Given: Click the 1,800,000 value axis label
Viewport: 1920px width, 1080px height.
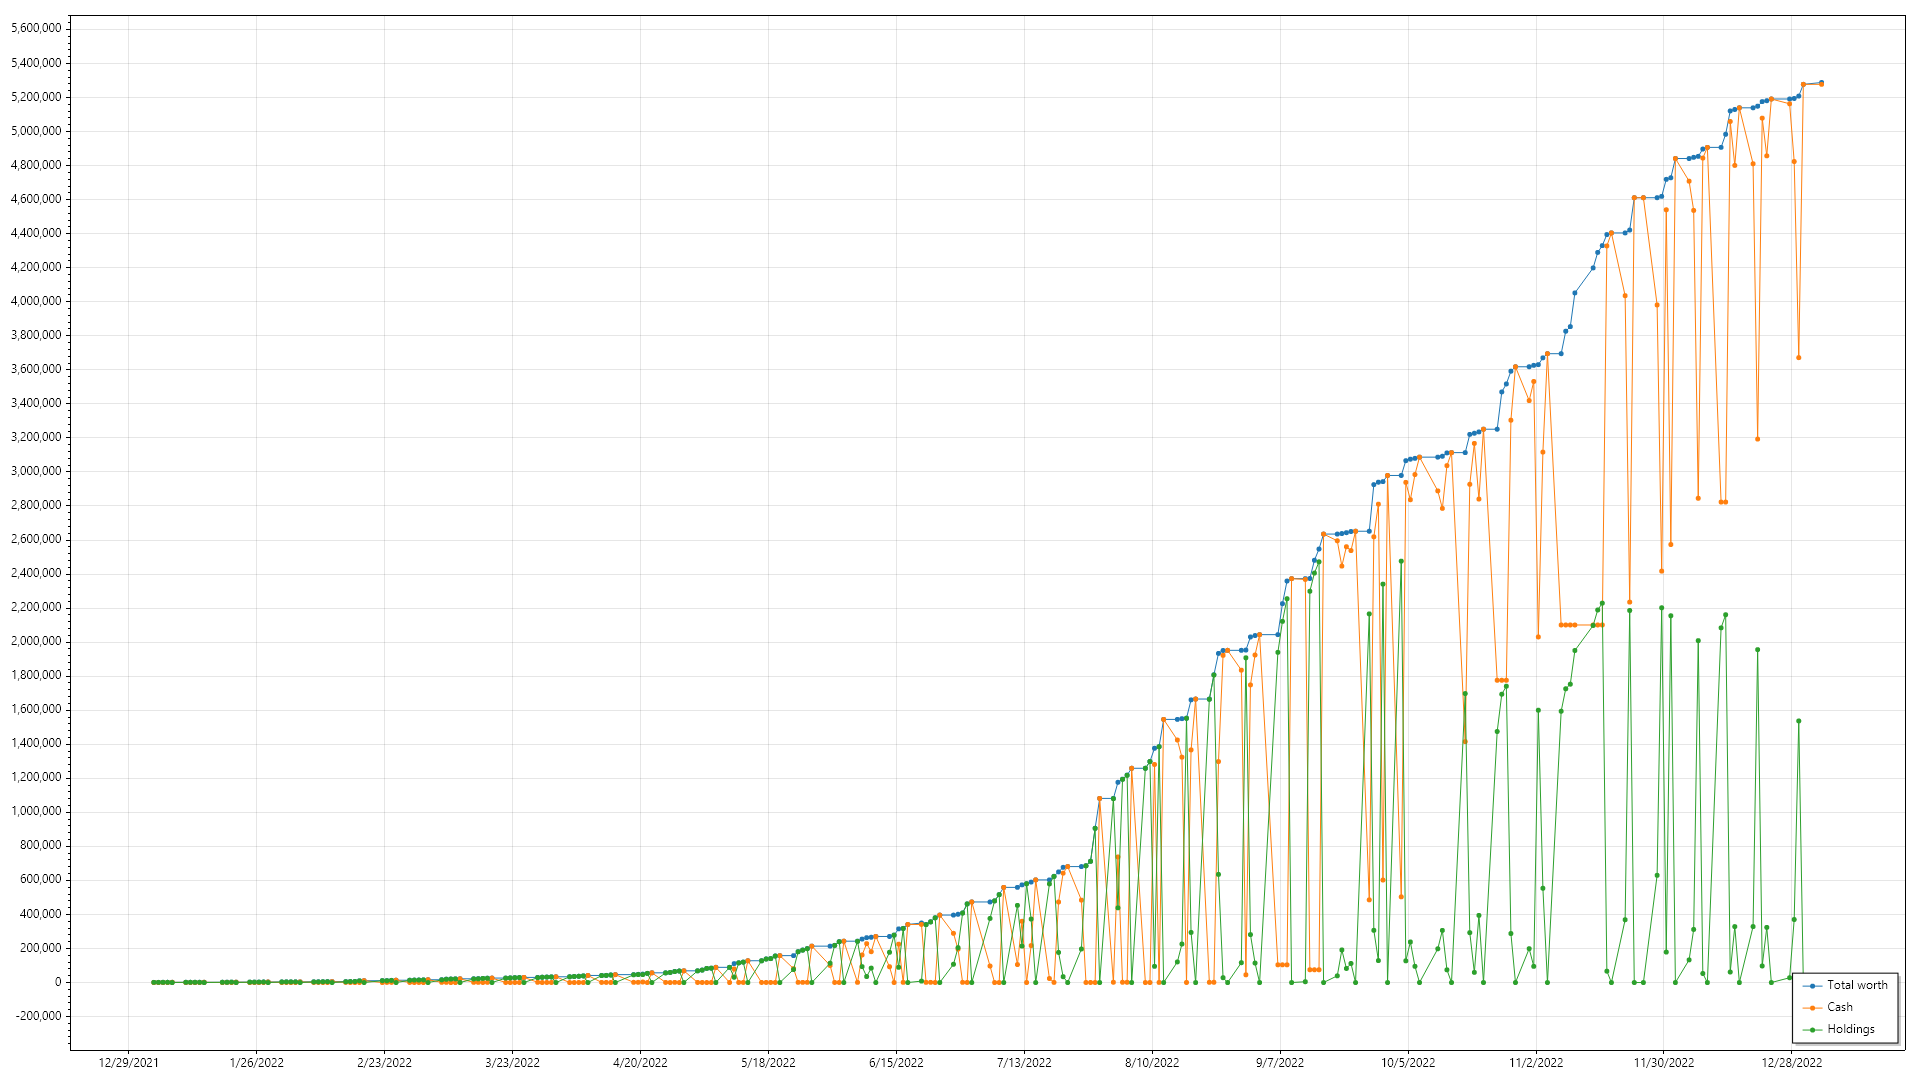Looking at the screenshot, I should [36, 675].
